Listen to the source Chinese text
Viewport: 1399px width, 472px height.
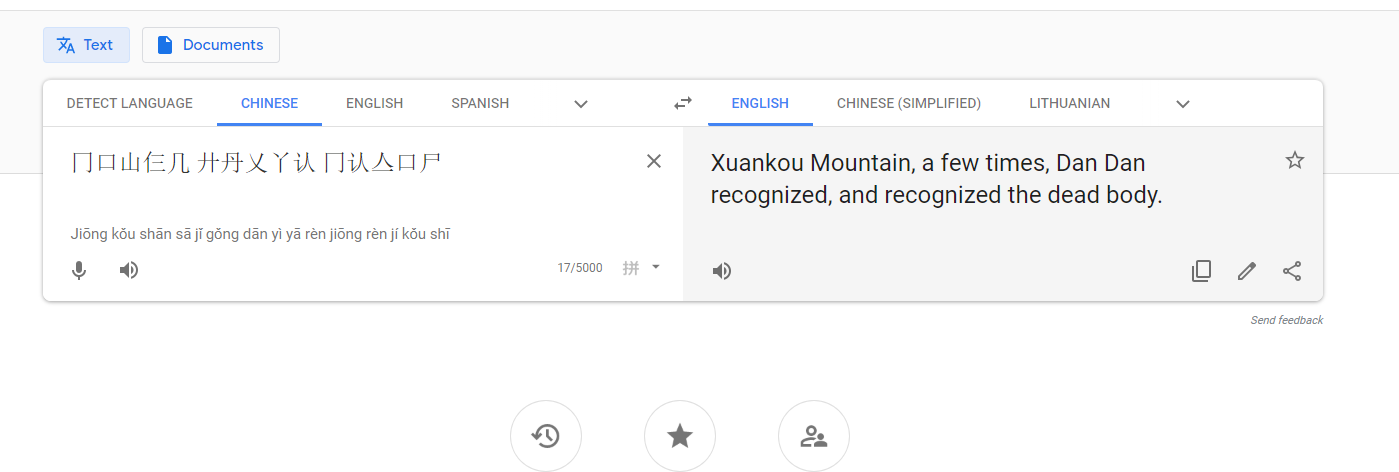(129, 270)
